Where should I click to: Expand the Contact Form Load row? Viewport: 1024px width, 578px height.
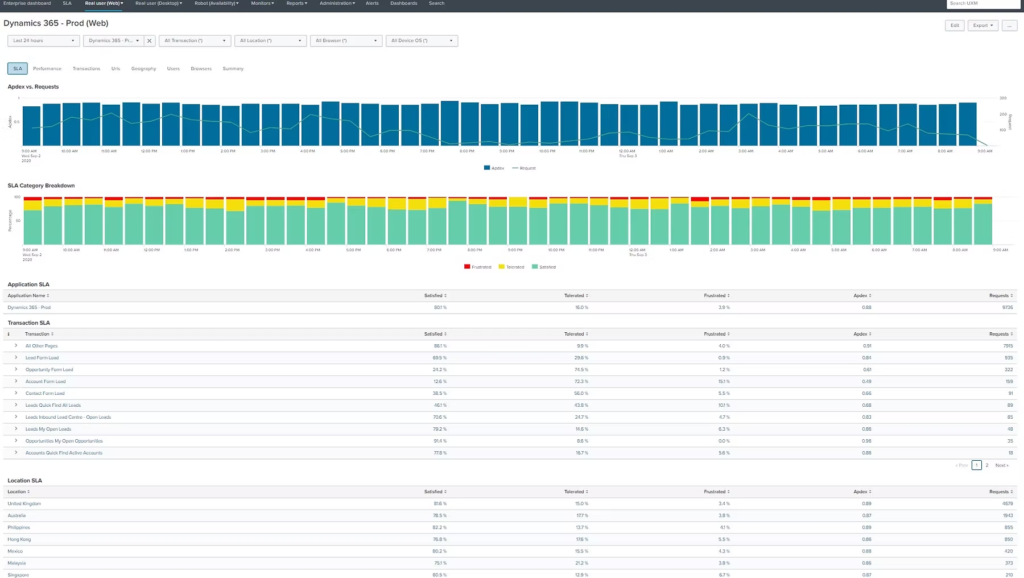point(16,393)
